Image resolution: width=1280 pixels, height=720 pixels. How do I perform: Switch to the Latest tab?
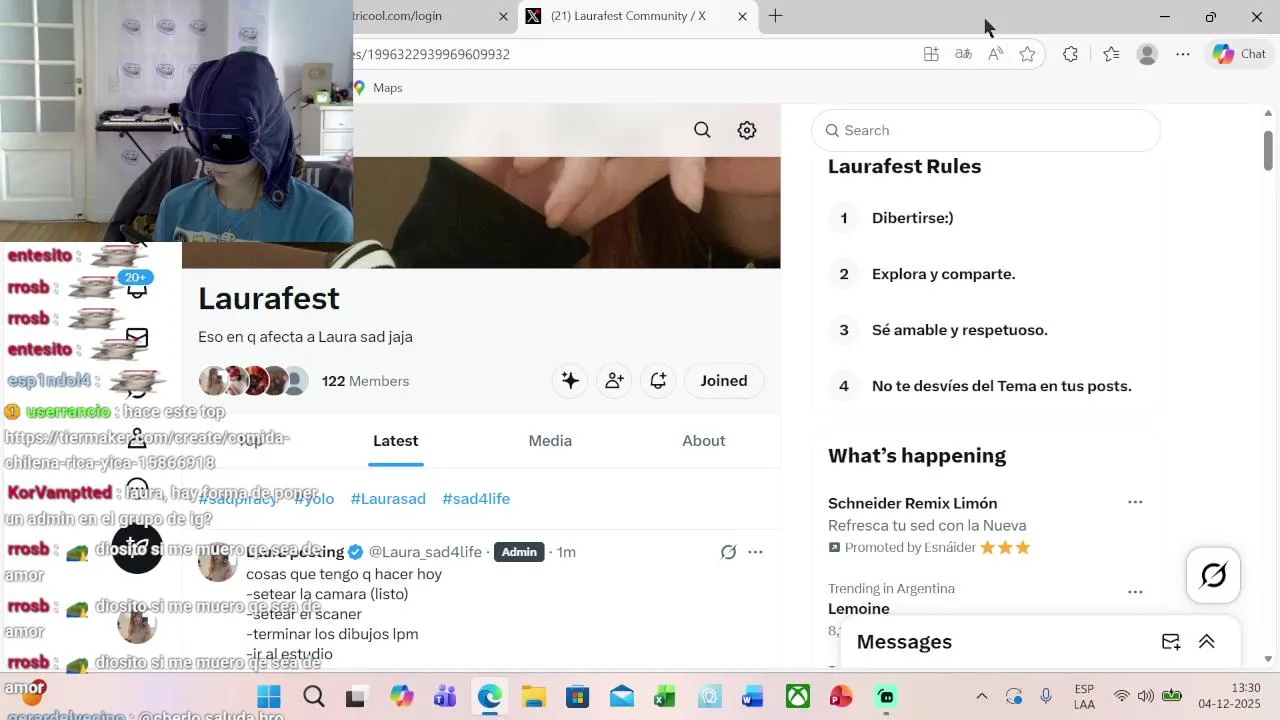(396, 441)
